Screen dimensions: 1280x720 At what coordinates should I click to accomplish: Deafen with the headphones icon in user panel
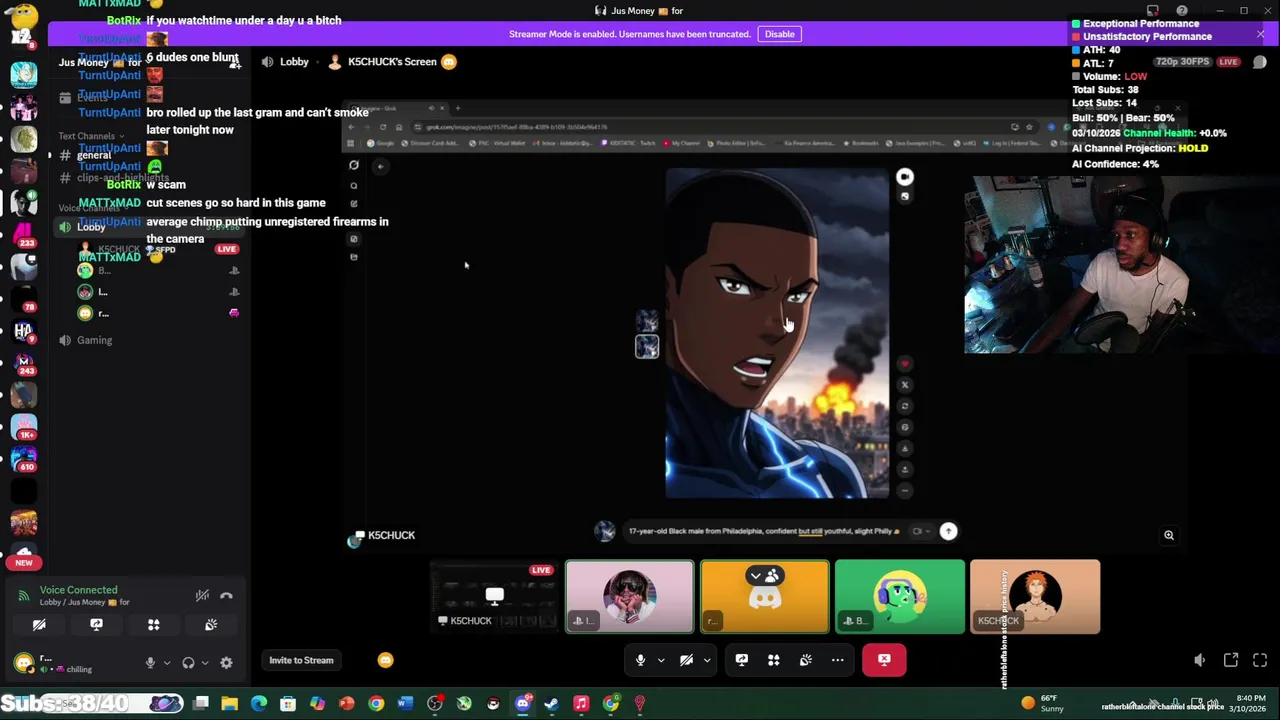tap(188, 662)
